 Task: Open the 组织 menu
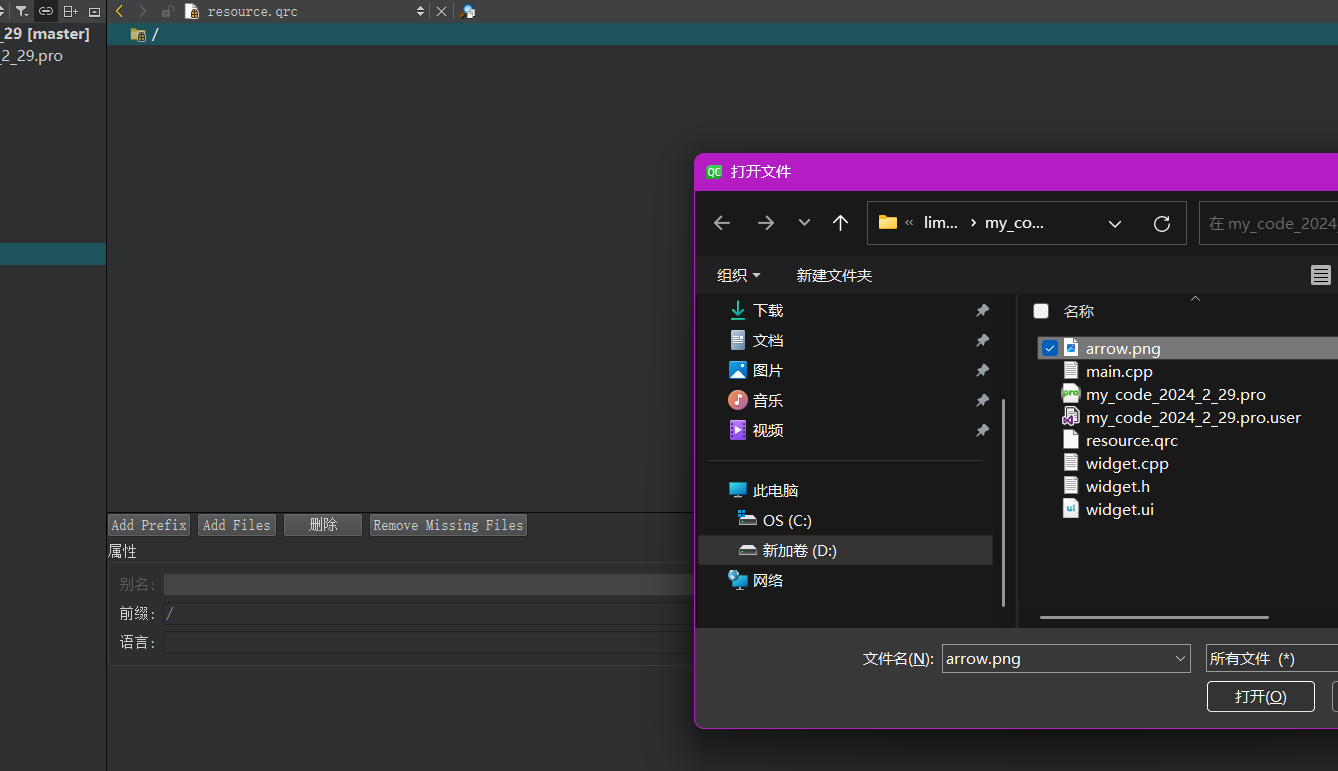click(738, 275)
